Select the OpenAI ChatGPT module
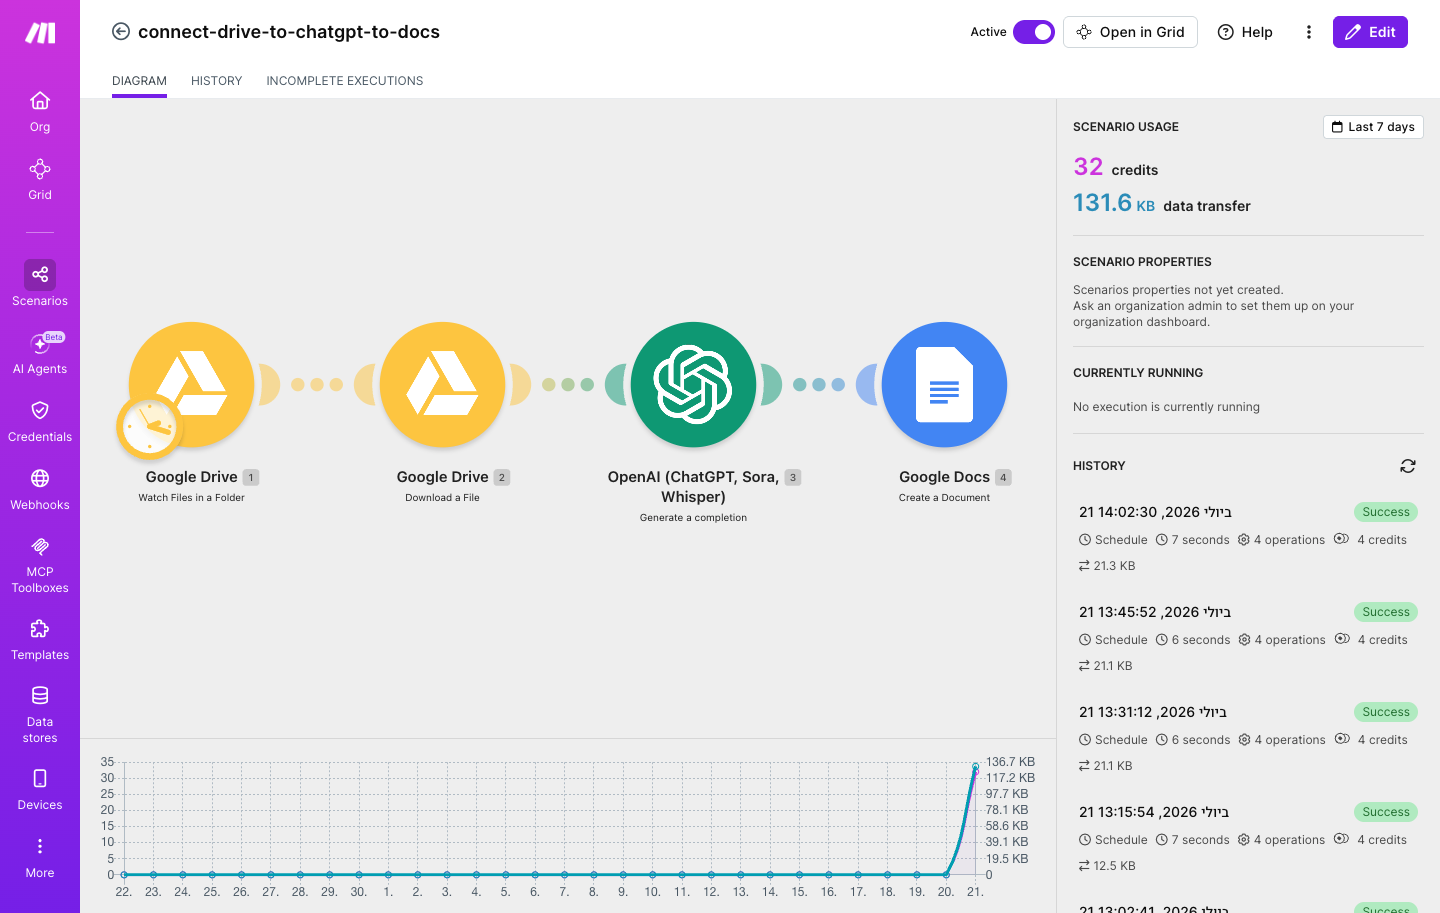This screenshot has width=1440, height=913. pos(693,384)
